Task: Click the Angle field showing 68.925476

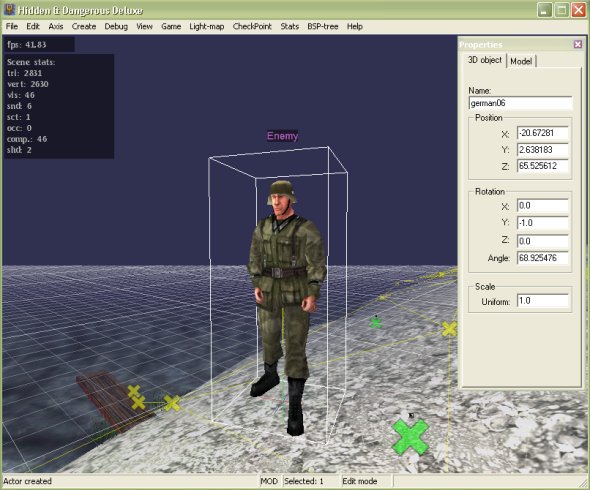Action: (x=542, y=258)
